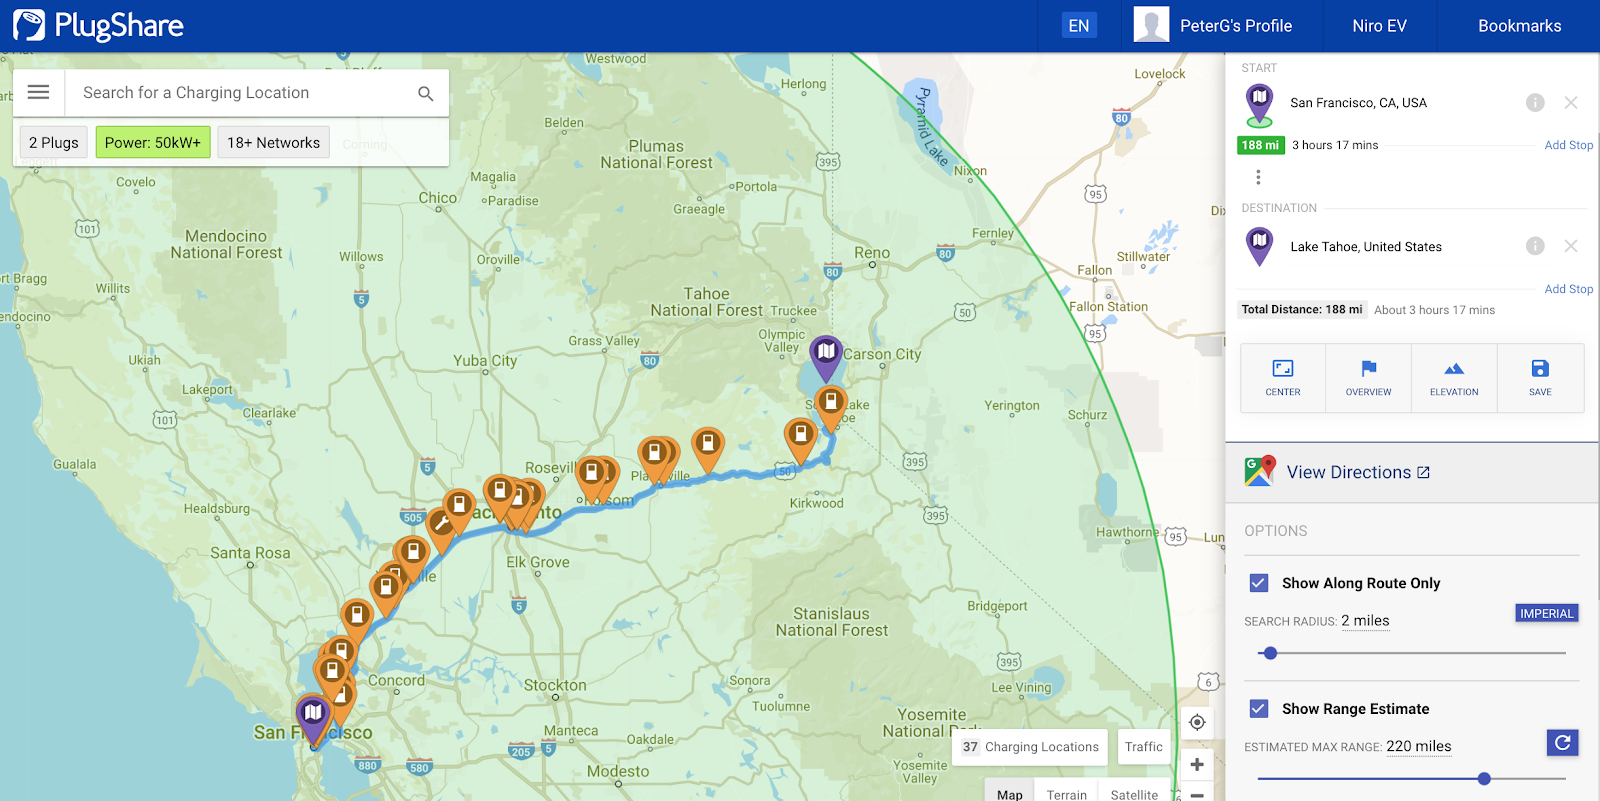Click the search charging location field
This screenshot has height=801, width=1600.
pos(240,93)
